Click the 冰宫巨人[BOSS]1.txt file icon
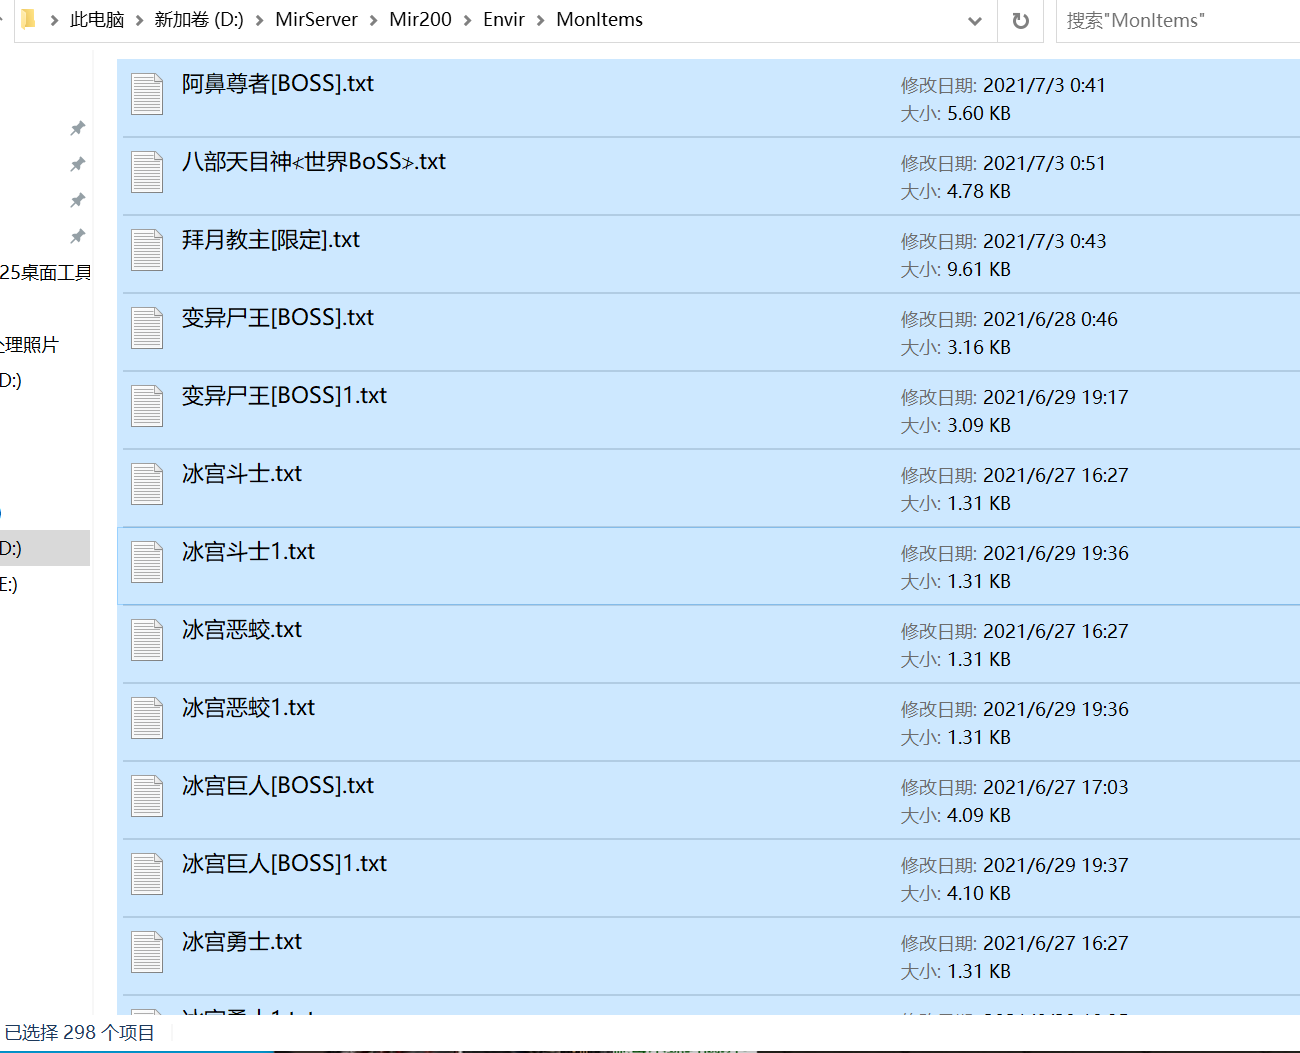The height and width of the screenshot is (1053, 1300). tap(147, 874)
